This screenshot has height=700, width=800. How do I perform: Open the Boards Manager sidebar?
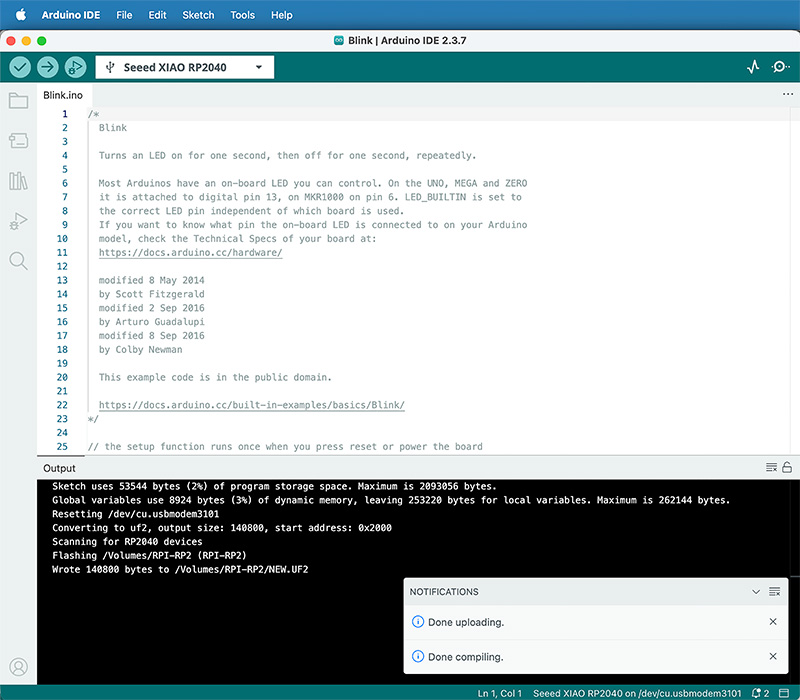(18, 141)
